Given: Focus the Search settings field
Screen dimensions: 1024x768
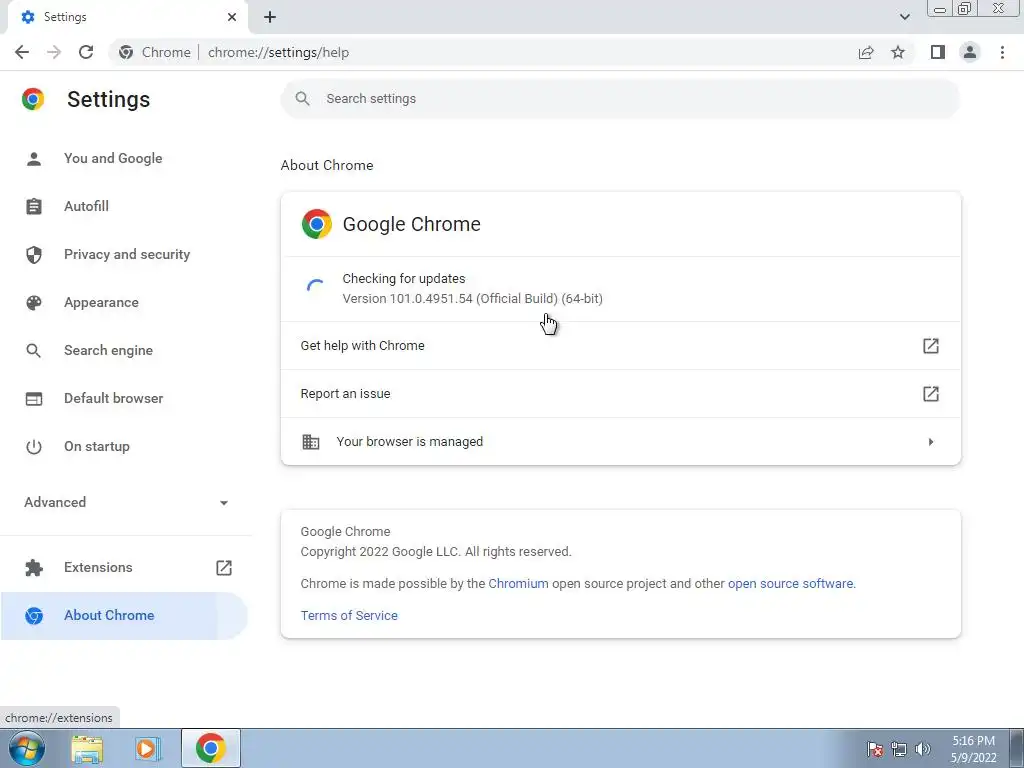Looking at the screenshot, I should [x=620, y=99].
